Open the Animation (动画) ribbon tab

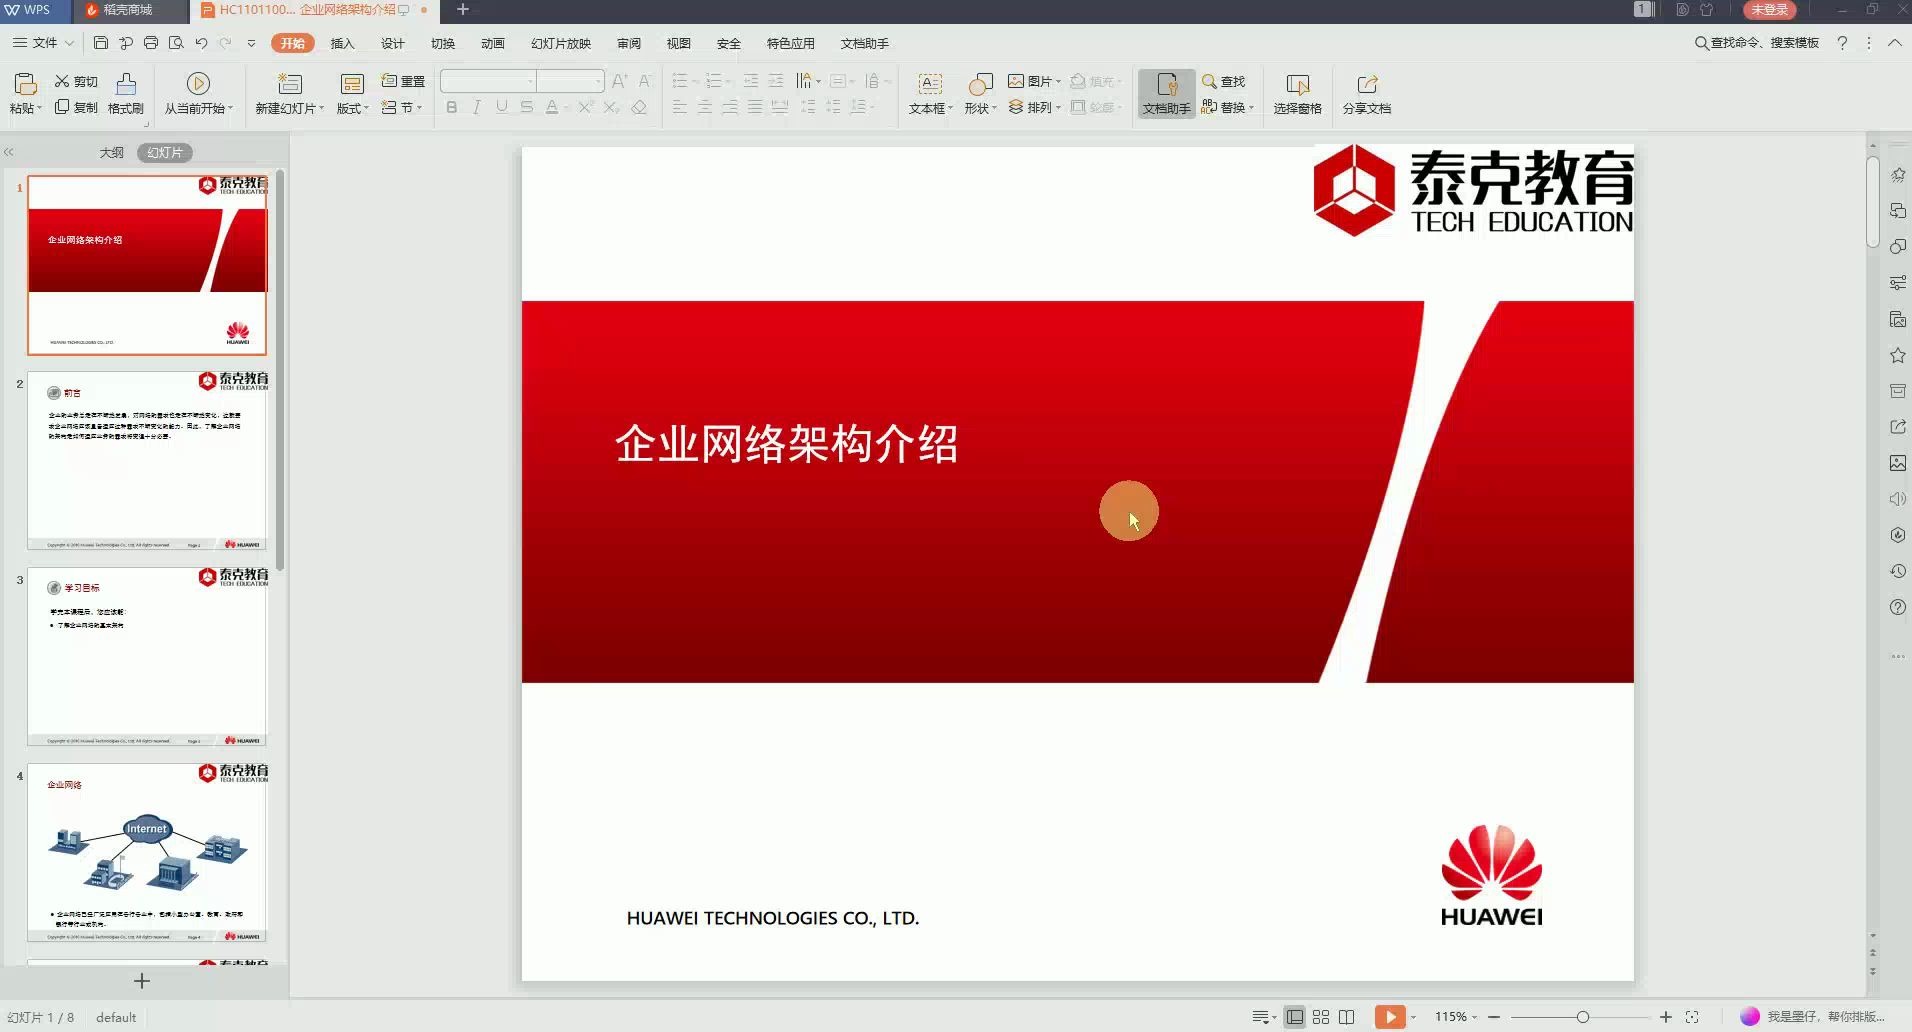493,43
